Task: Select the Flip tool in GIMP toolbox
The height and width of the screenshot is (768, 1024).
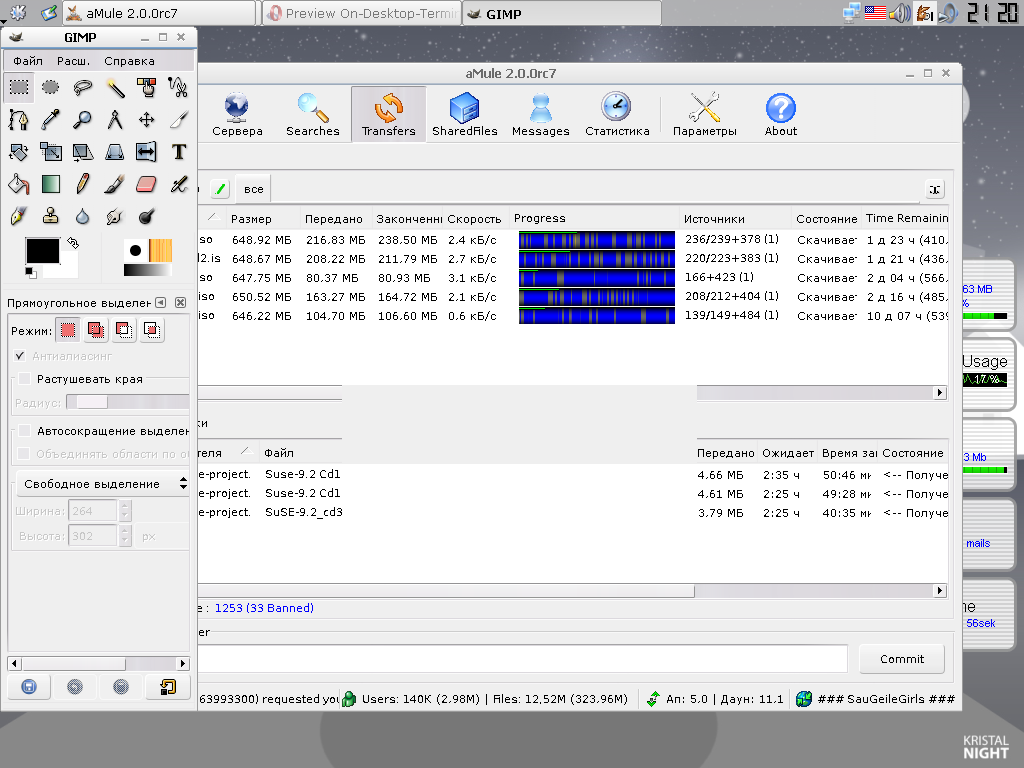Action: pos(146,152)
